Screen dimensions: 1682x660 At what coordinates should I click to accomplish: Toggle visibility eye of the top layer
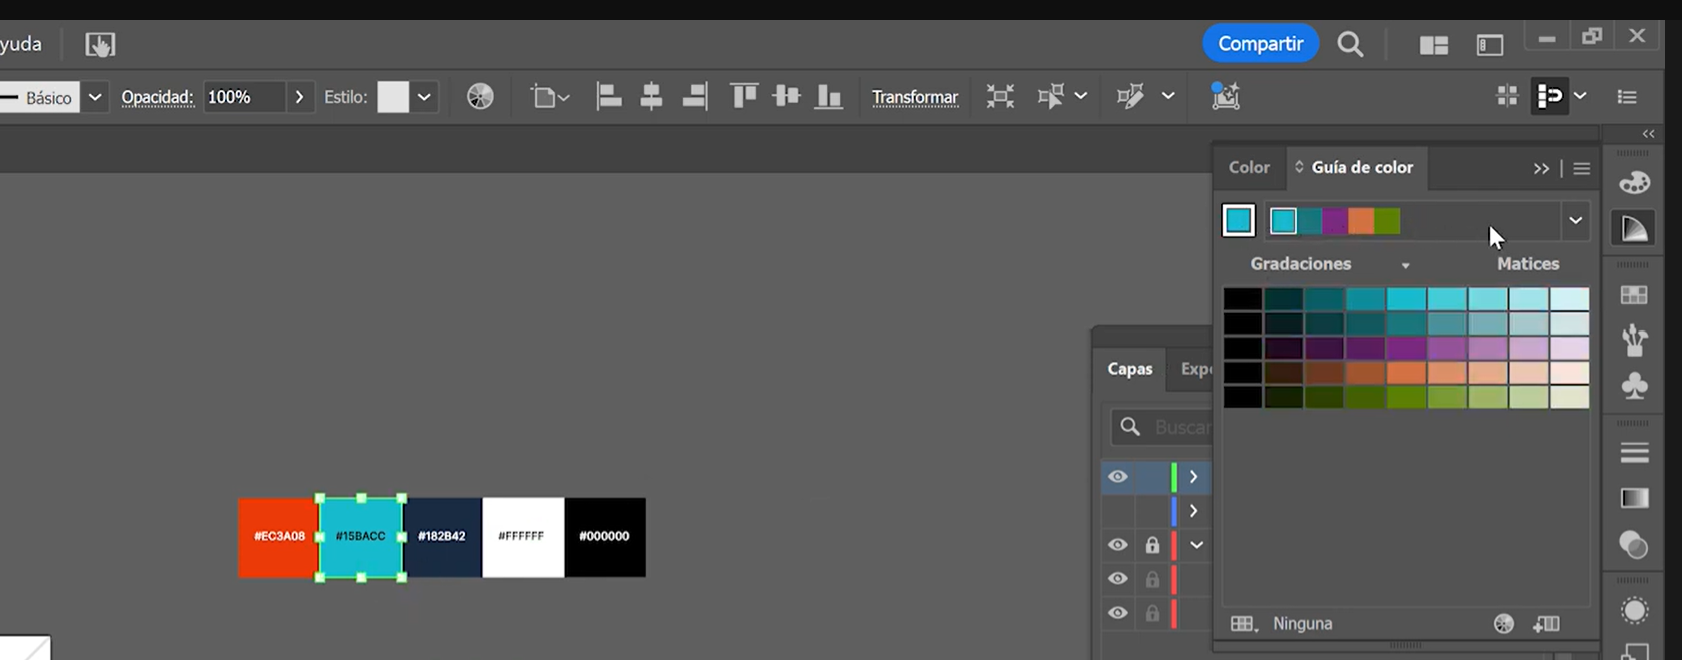tap(1117, 477)
